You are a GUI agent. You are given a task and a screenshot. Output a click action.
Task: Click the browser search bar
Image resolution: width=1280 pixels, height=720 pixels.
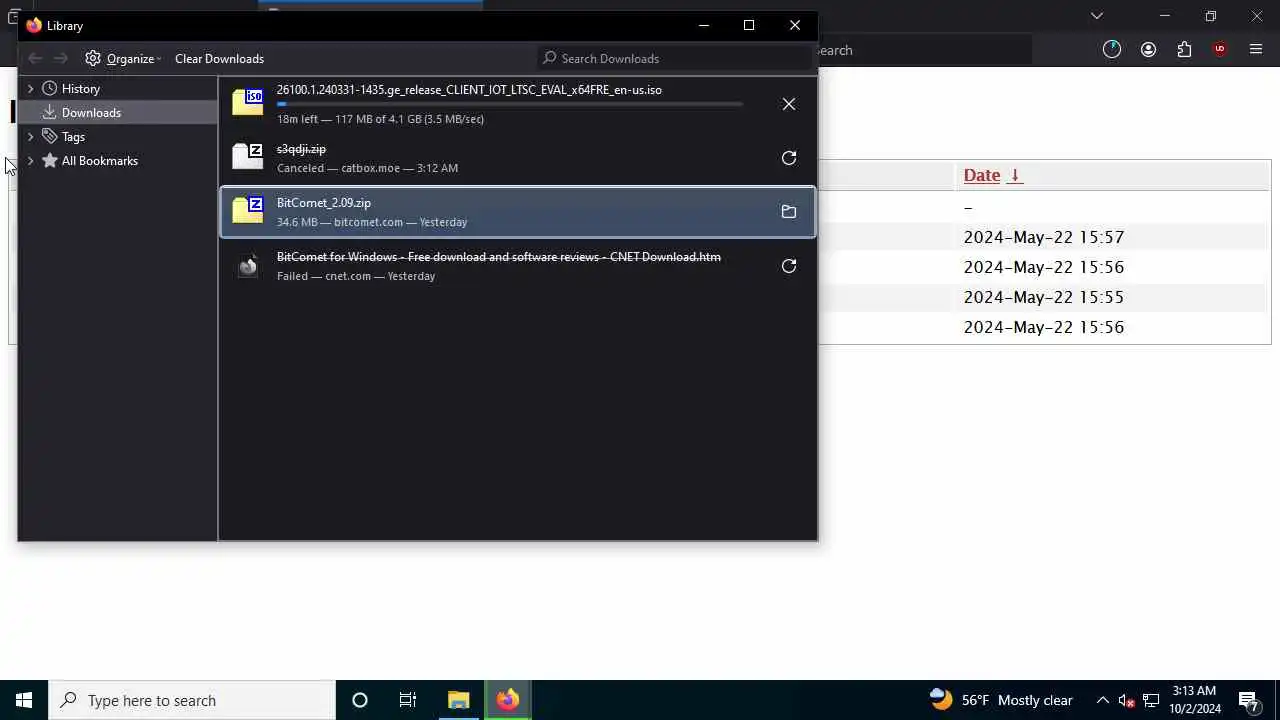925,50
